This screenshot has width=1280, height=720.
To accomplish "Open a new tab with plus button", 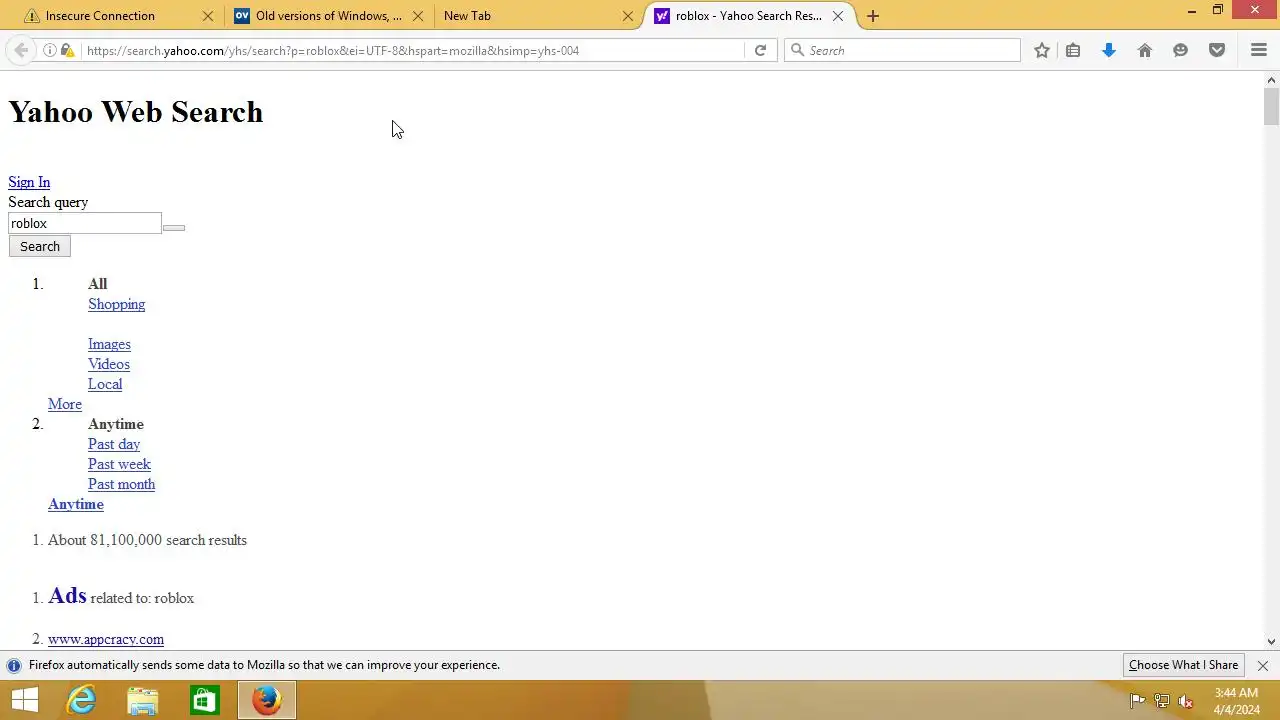I will [x=873, y=16].
